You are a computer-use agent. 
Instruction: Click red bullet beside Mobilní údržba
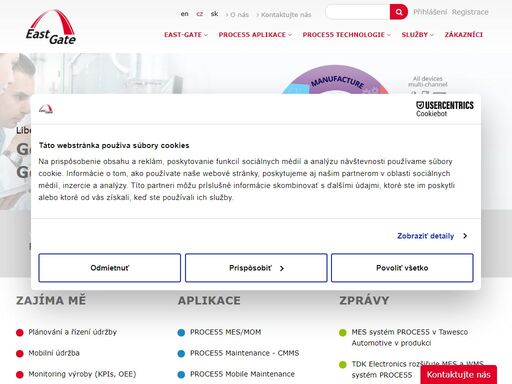[x=20, y=354]
